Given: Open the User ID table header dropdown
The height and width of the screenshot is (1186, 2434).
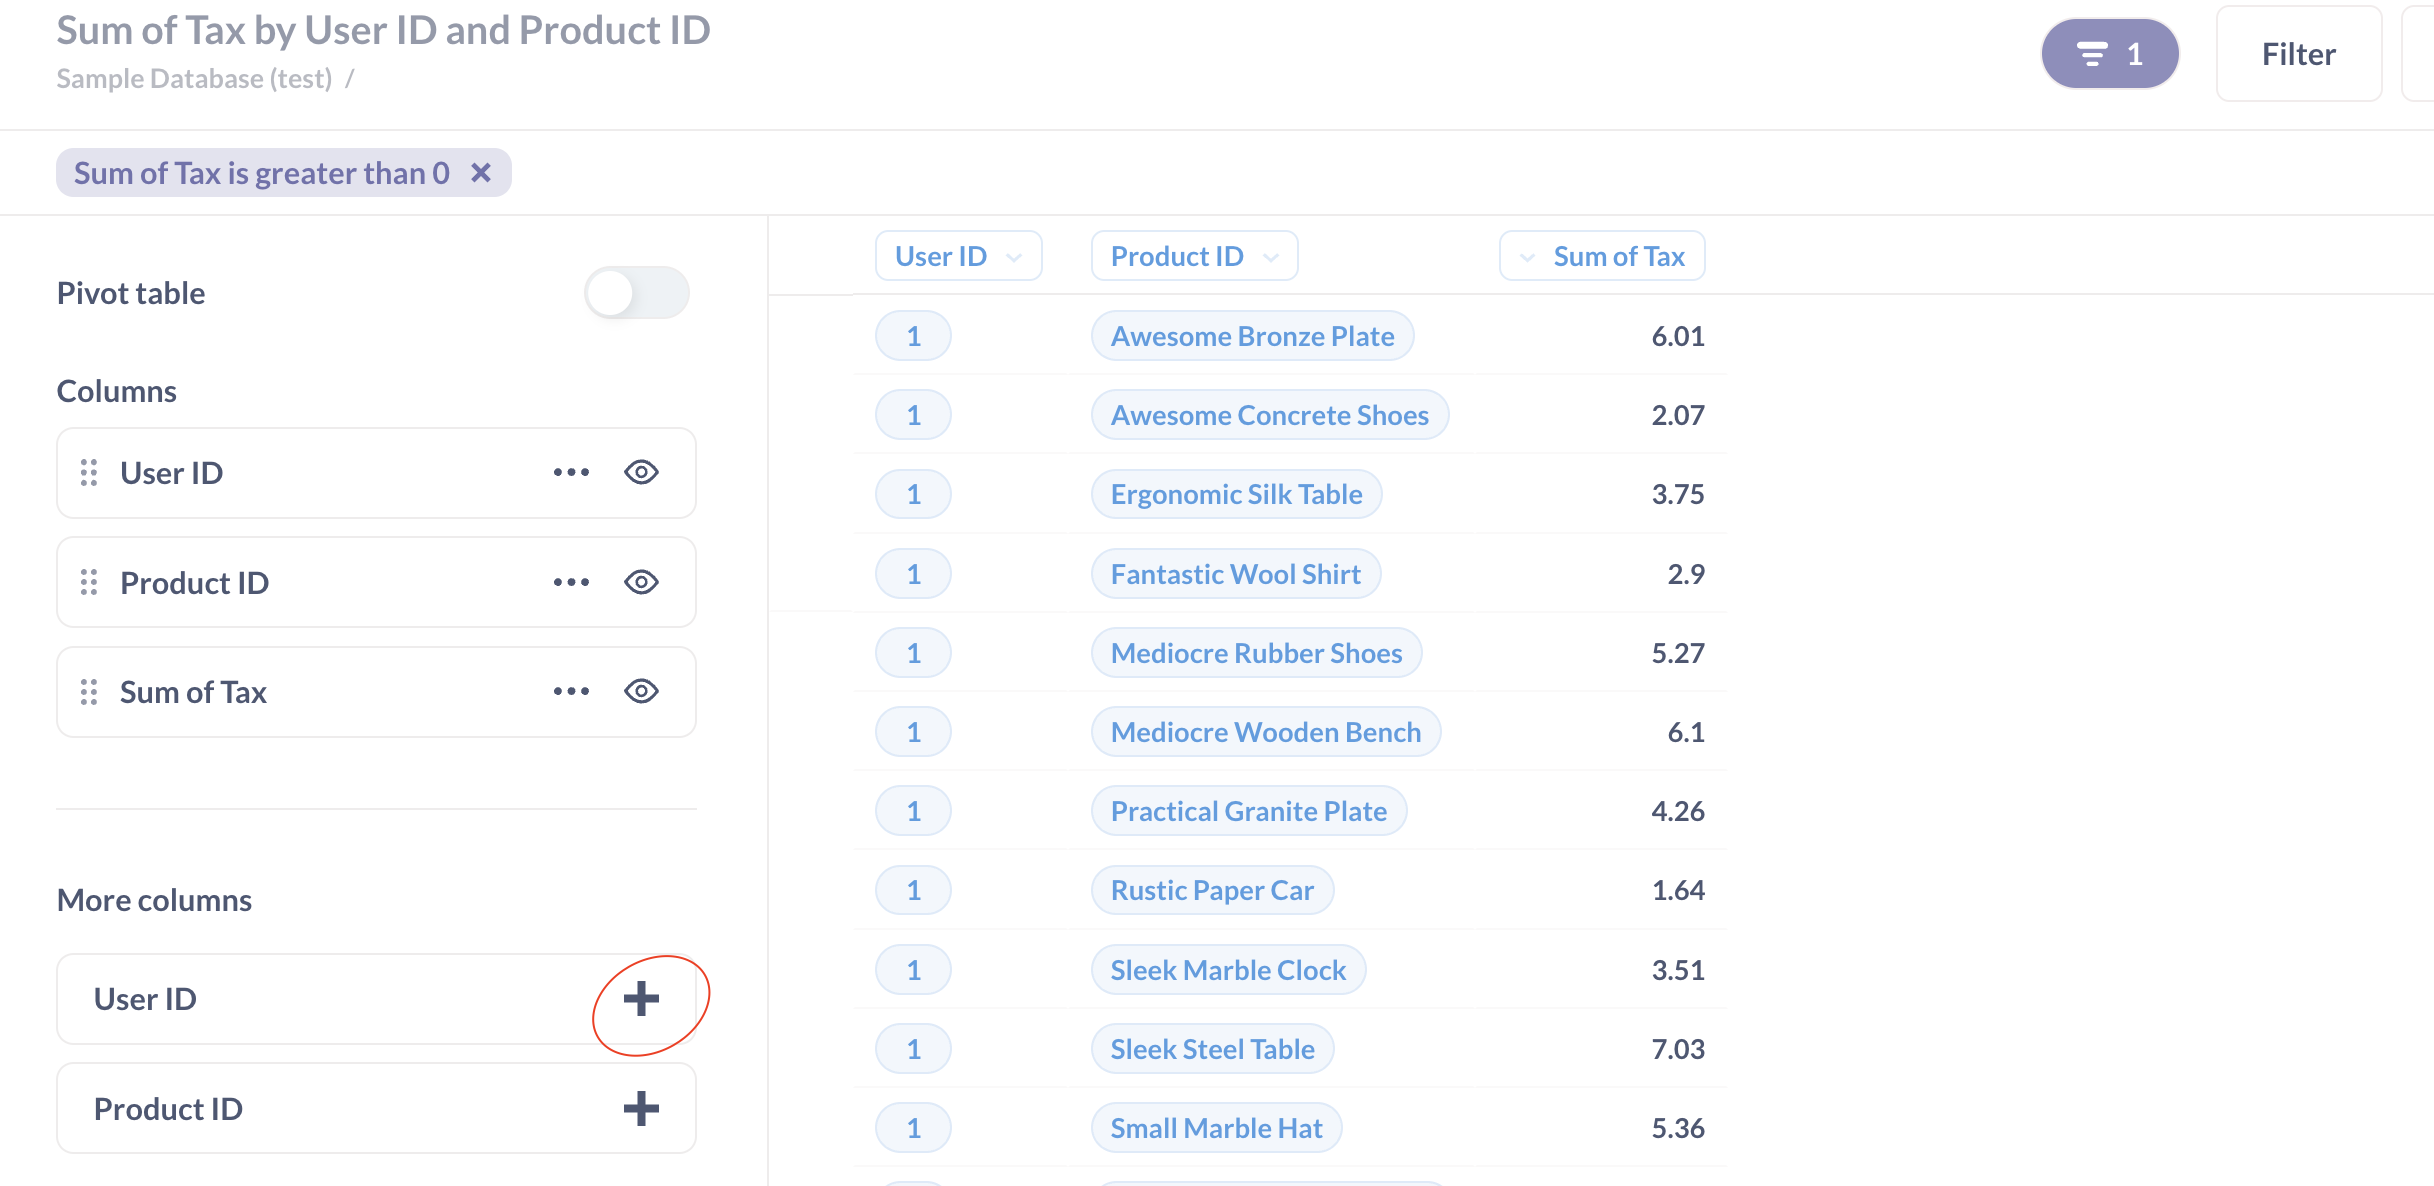Looking at the screenshot, I should 958,256.
